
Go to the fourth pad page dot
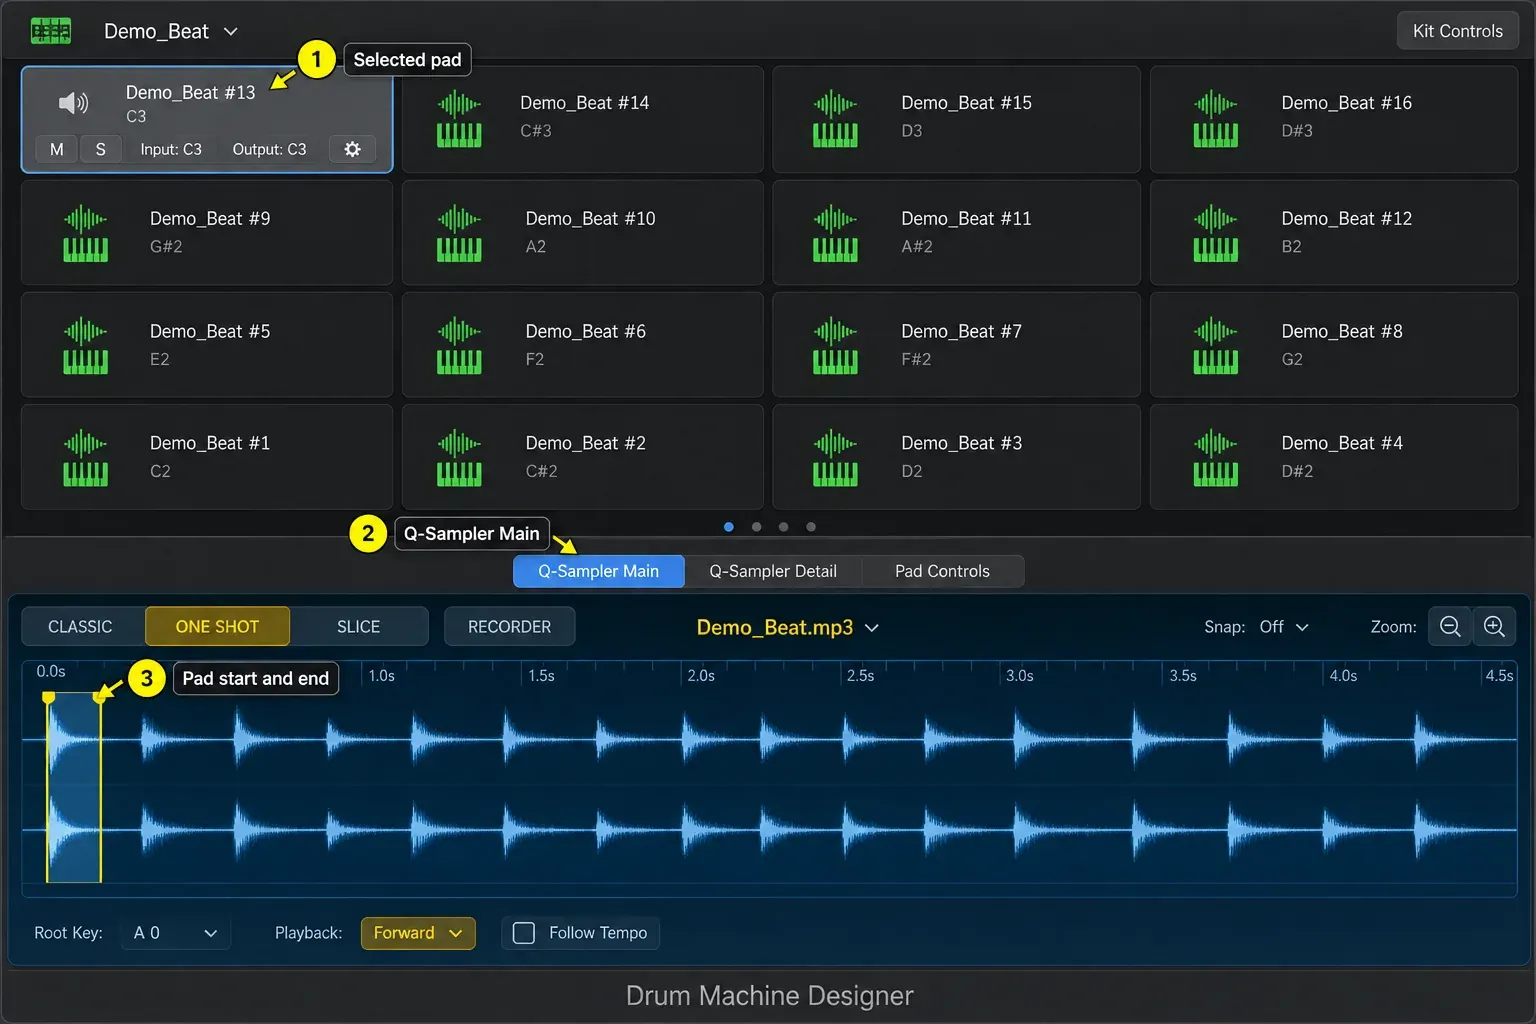coord(811,527)
